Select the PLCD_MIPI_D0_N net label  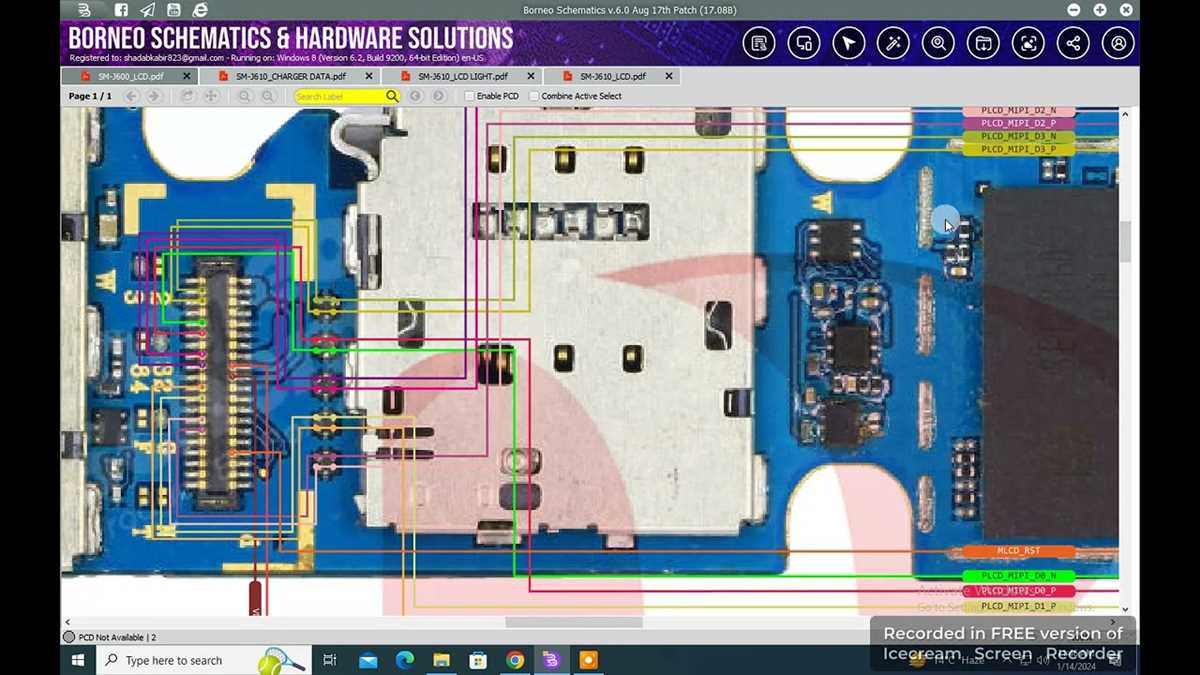(x=1018, y=576)
